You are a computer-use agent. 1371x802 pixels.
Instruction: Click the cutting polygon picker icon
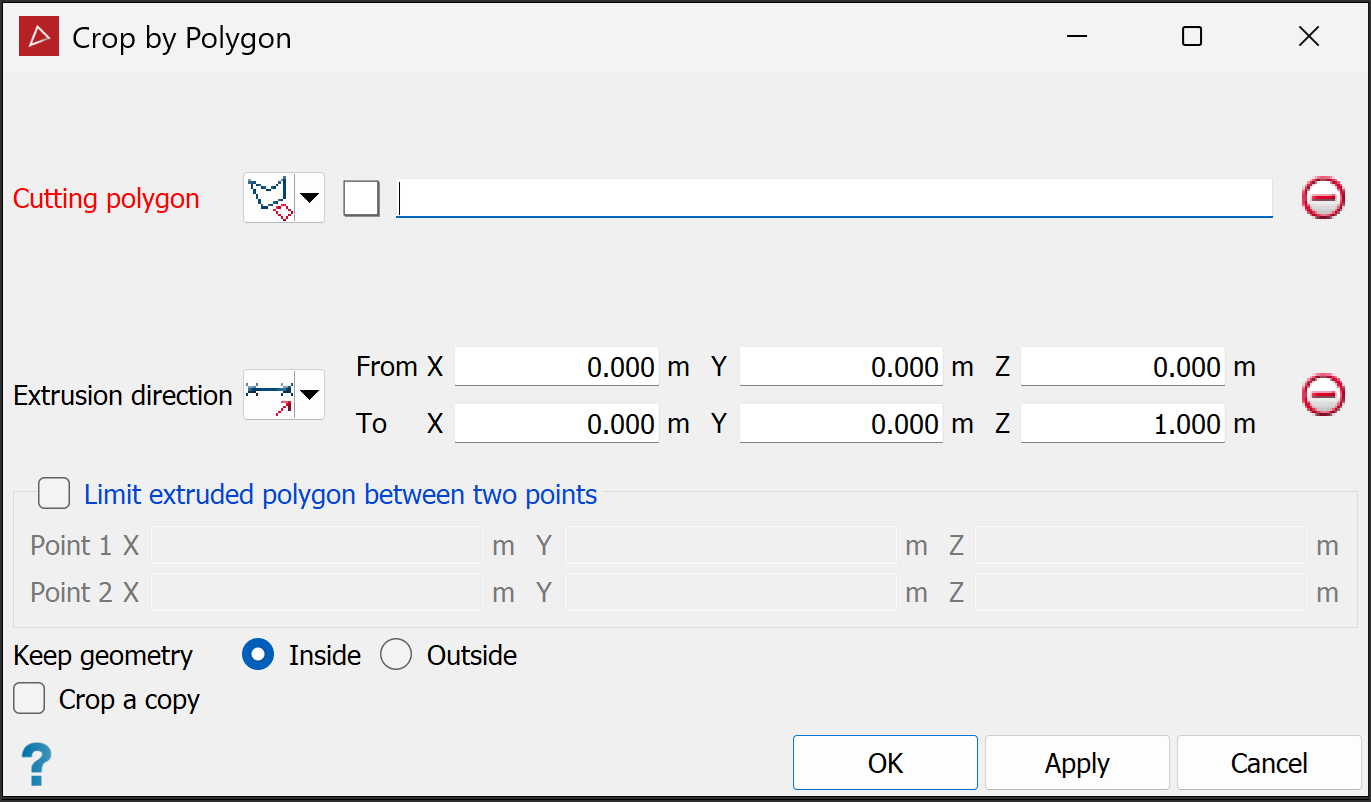269,198
